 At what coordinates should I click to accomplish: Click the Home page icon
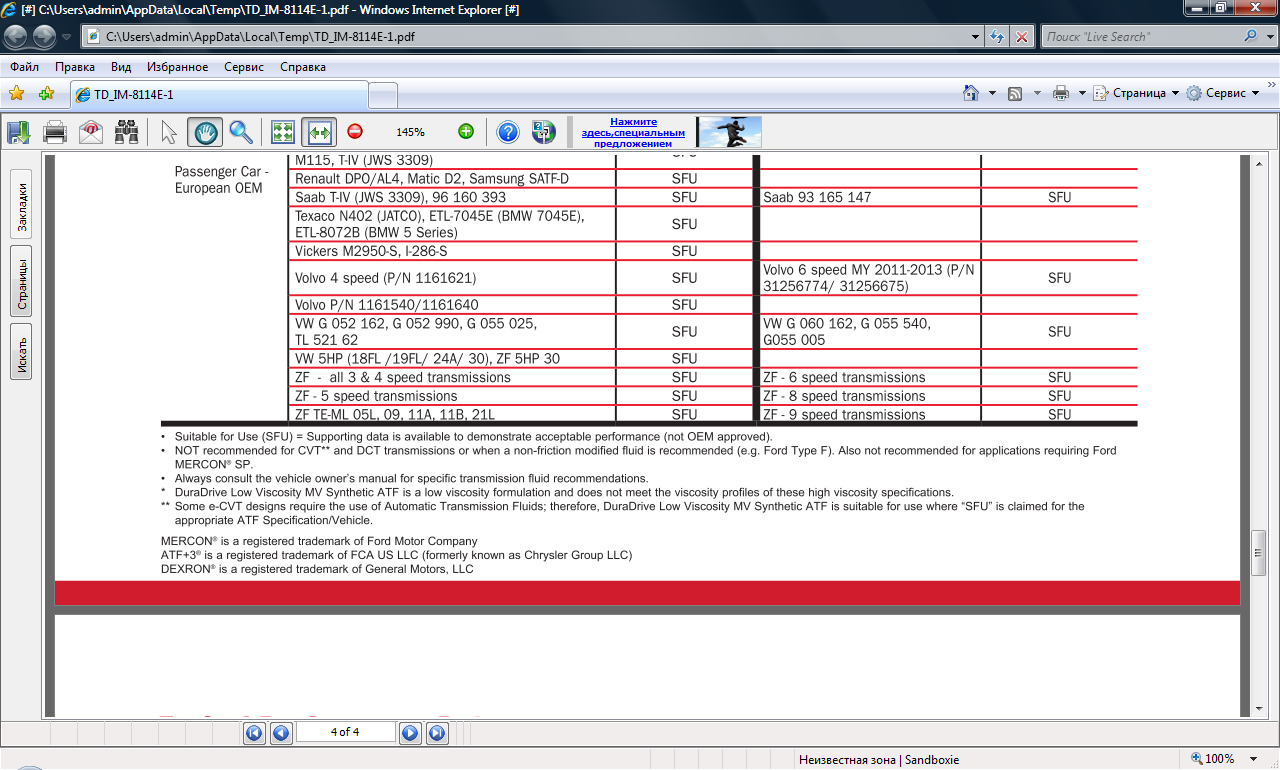coord(971,93)
